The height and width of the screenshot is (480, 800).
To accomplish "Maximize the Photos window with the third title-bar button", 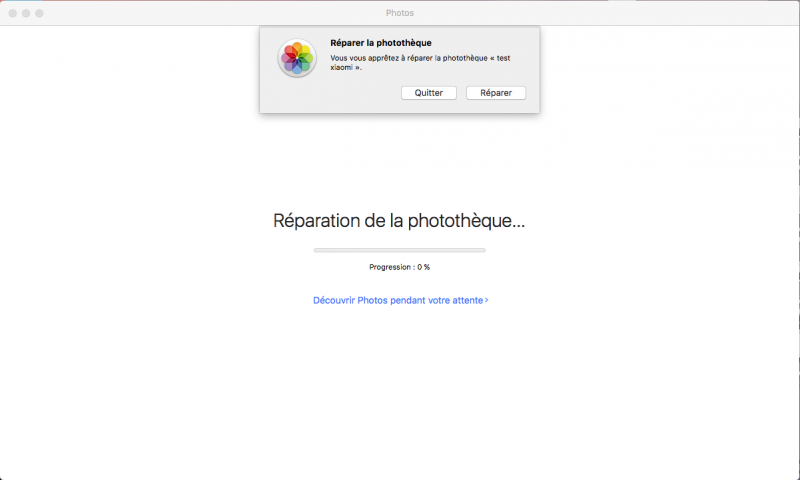I will tap(39, 13).
